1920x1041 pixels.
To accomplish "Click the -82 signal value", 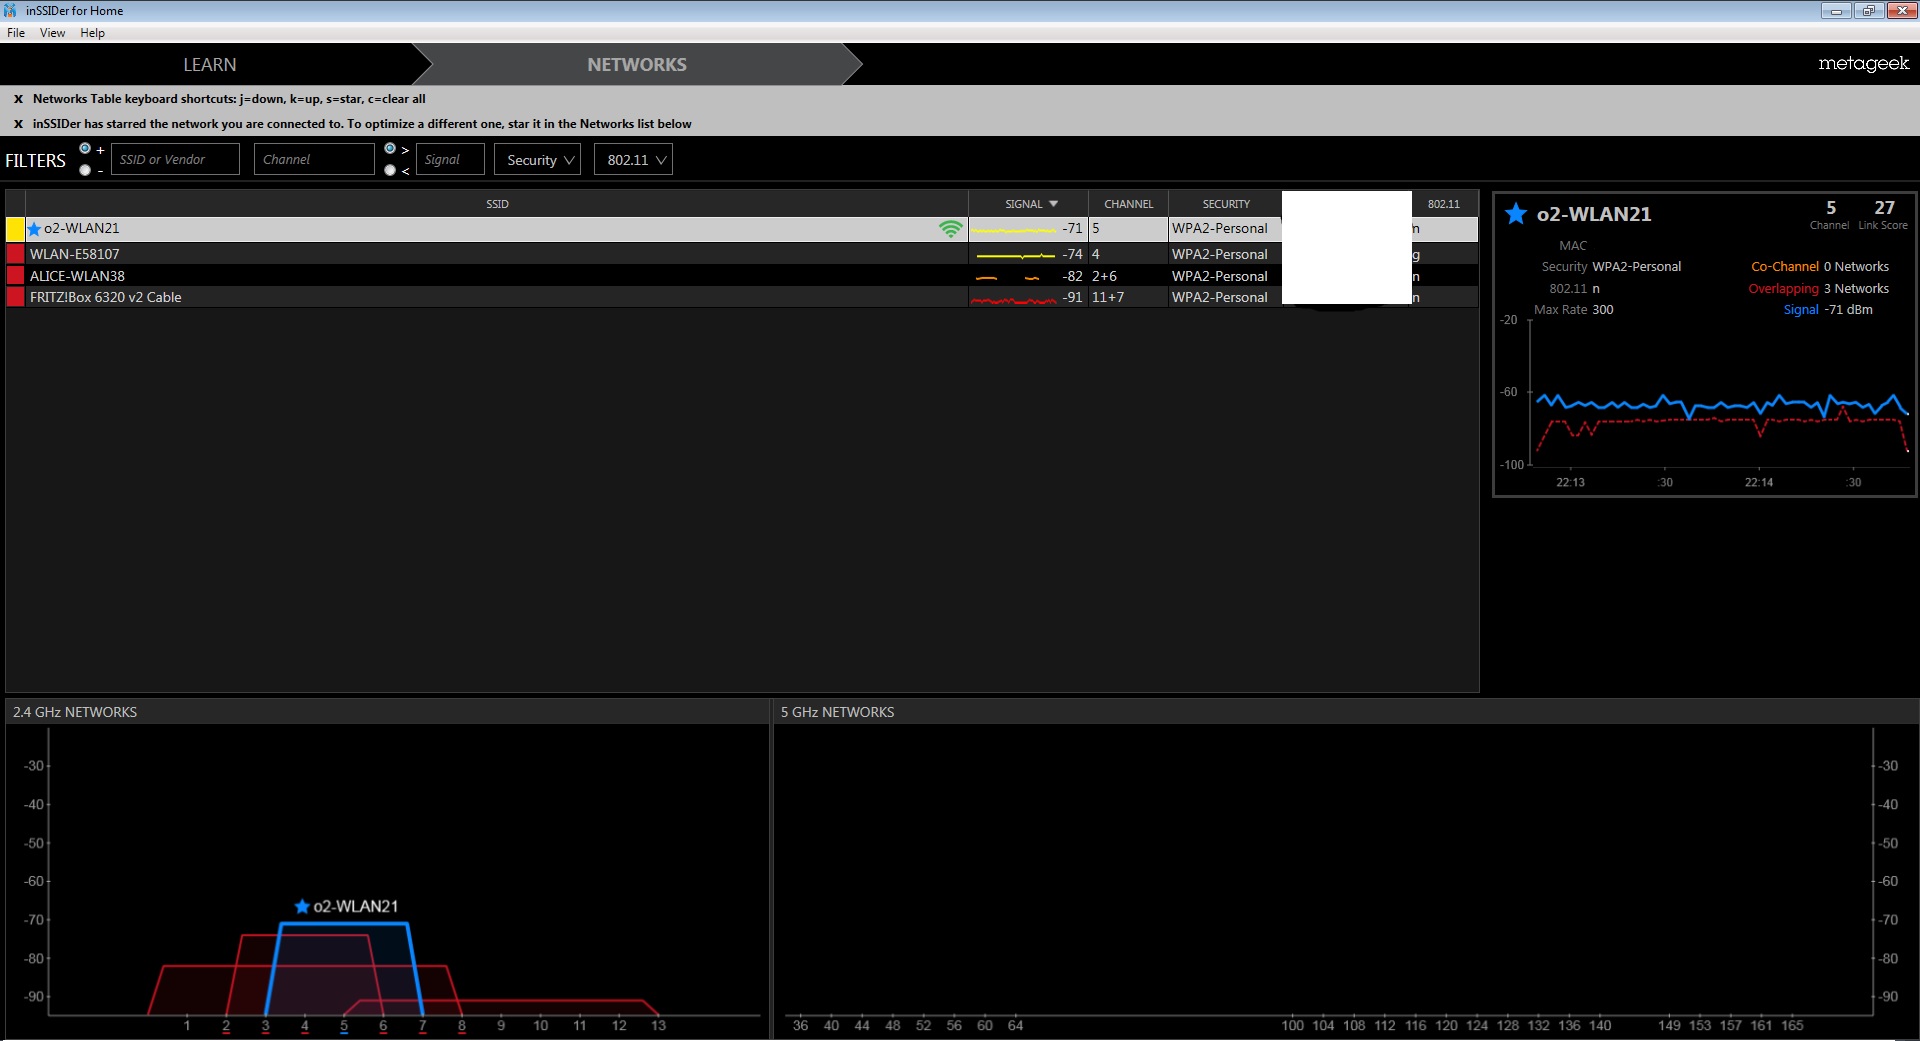I will coord(1072,276).
